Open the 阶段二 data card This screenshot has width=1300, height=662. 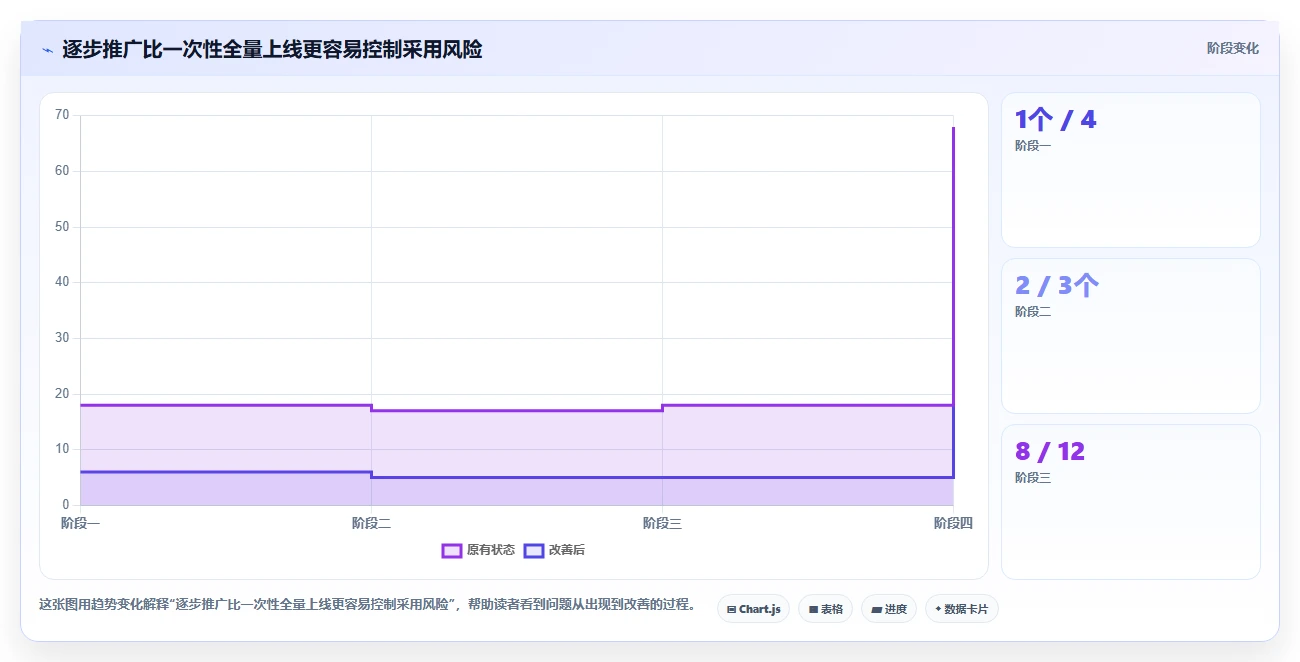(x=1130, y=336)
